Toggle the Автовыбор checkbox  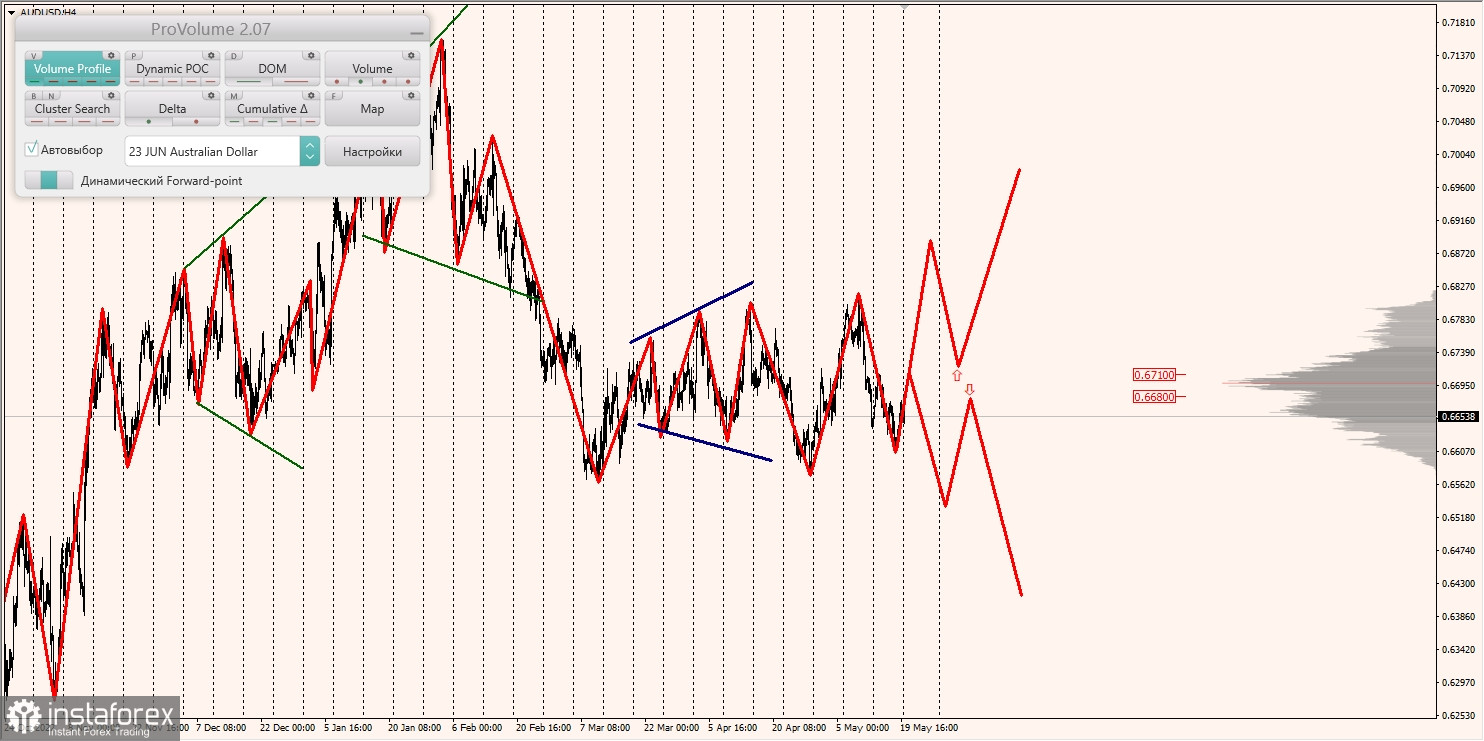click(x=32, y=149)
